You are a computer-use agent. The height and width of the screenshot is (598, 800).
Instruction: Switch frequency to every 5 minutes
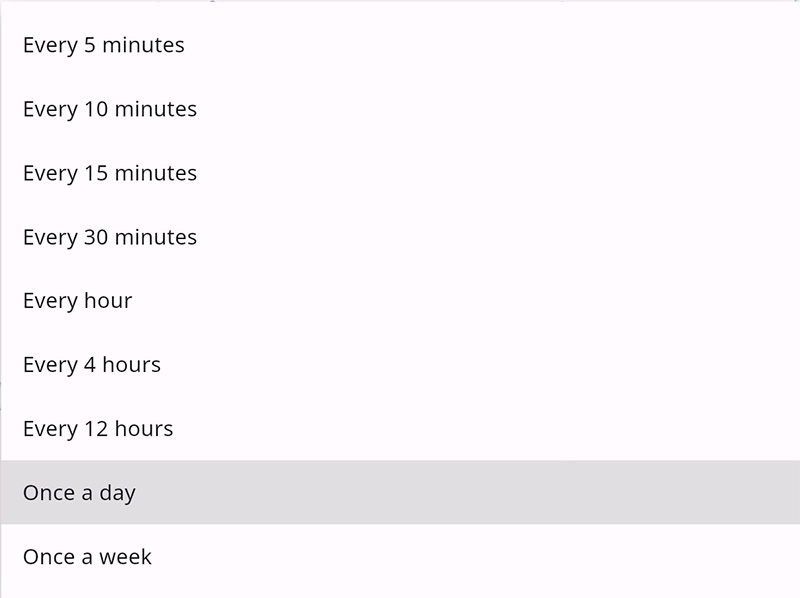click(x=104, y=45)
